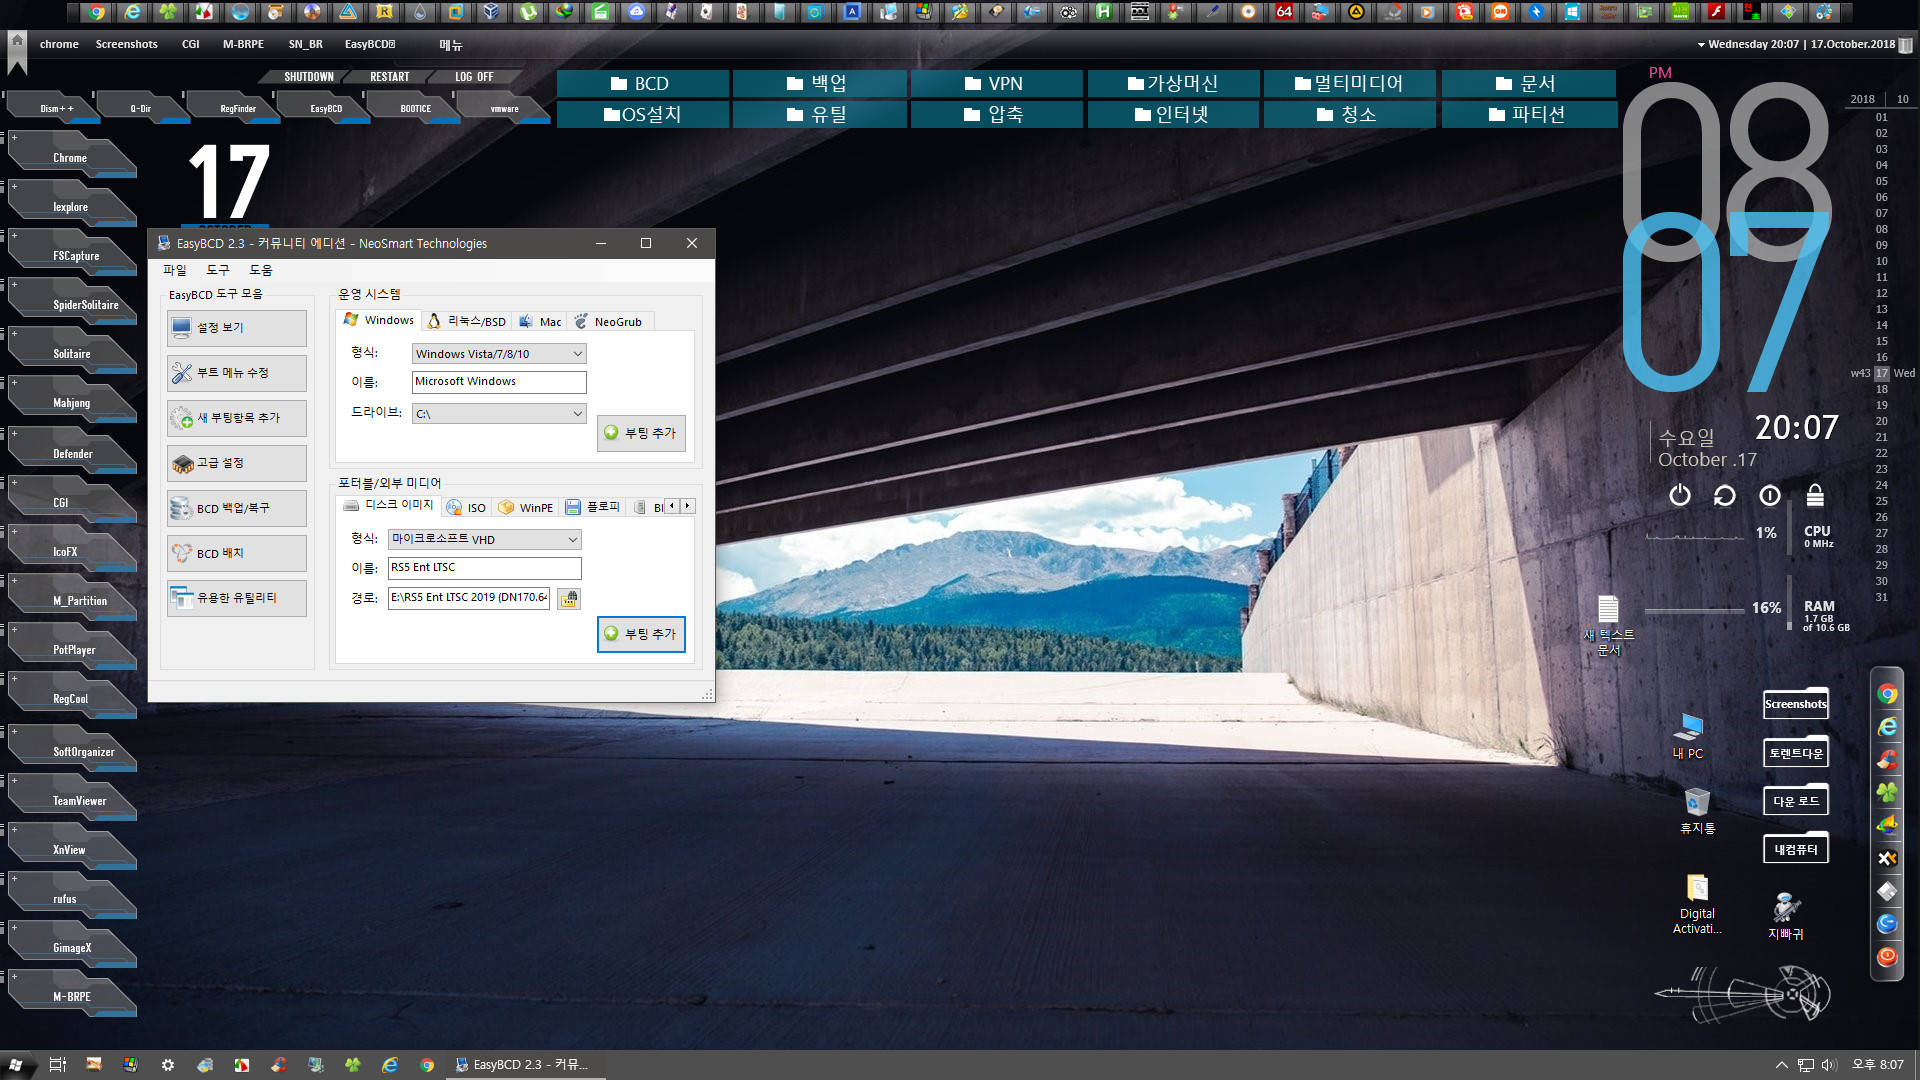Launch Chrome from the left launcher
Viewport: 1920px width, 1080px height.
(70, 158)
